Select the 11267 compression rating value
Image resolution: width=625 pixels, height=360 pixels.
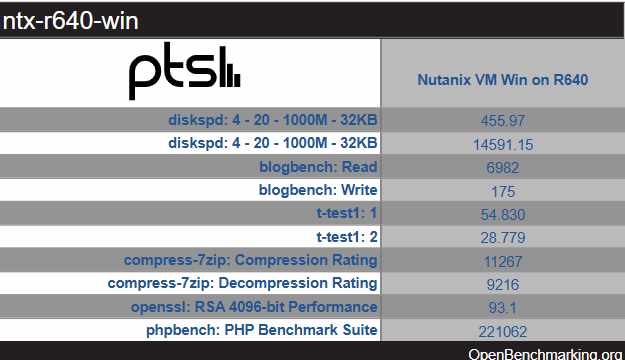[503, 262]
